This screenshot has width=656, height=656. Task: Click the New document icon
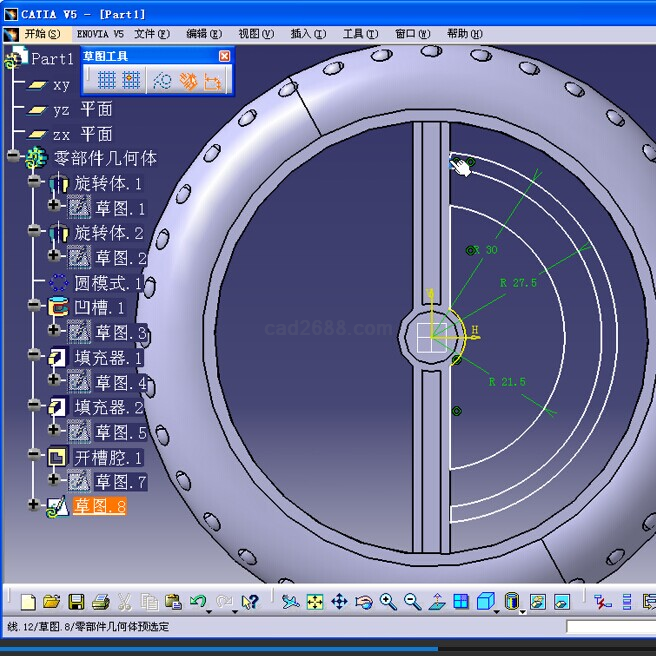tap(28, 602)
